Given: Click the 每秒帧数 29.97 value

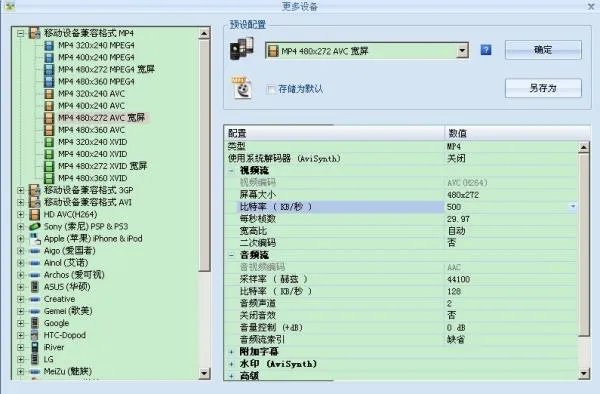Looking at the screenshot, I should [458, 219].
